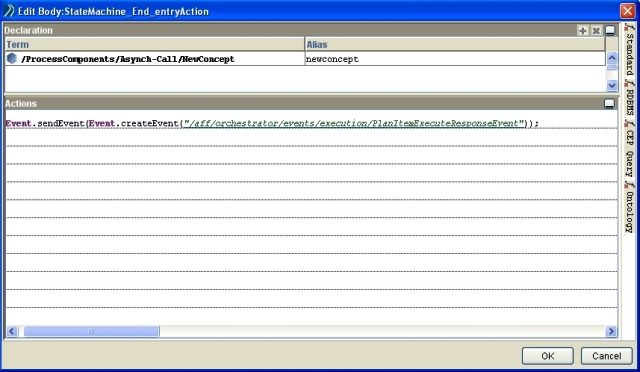Add a new declaration with the plus icon
Viewport: 640px width, 372px height.
582,31
